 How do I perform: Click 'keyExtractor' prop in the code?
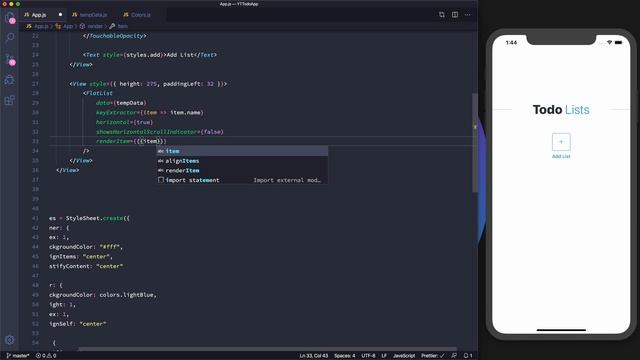[116, 113]
